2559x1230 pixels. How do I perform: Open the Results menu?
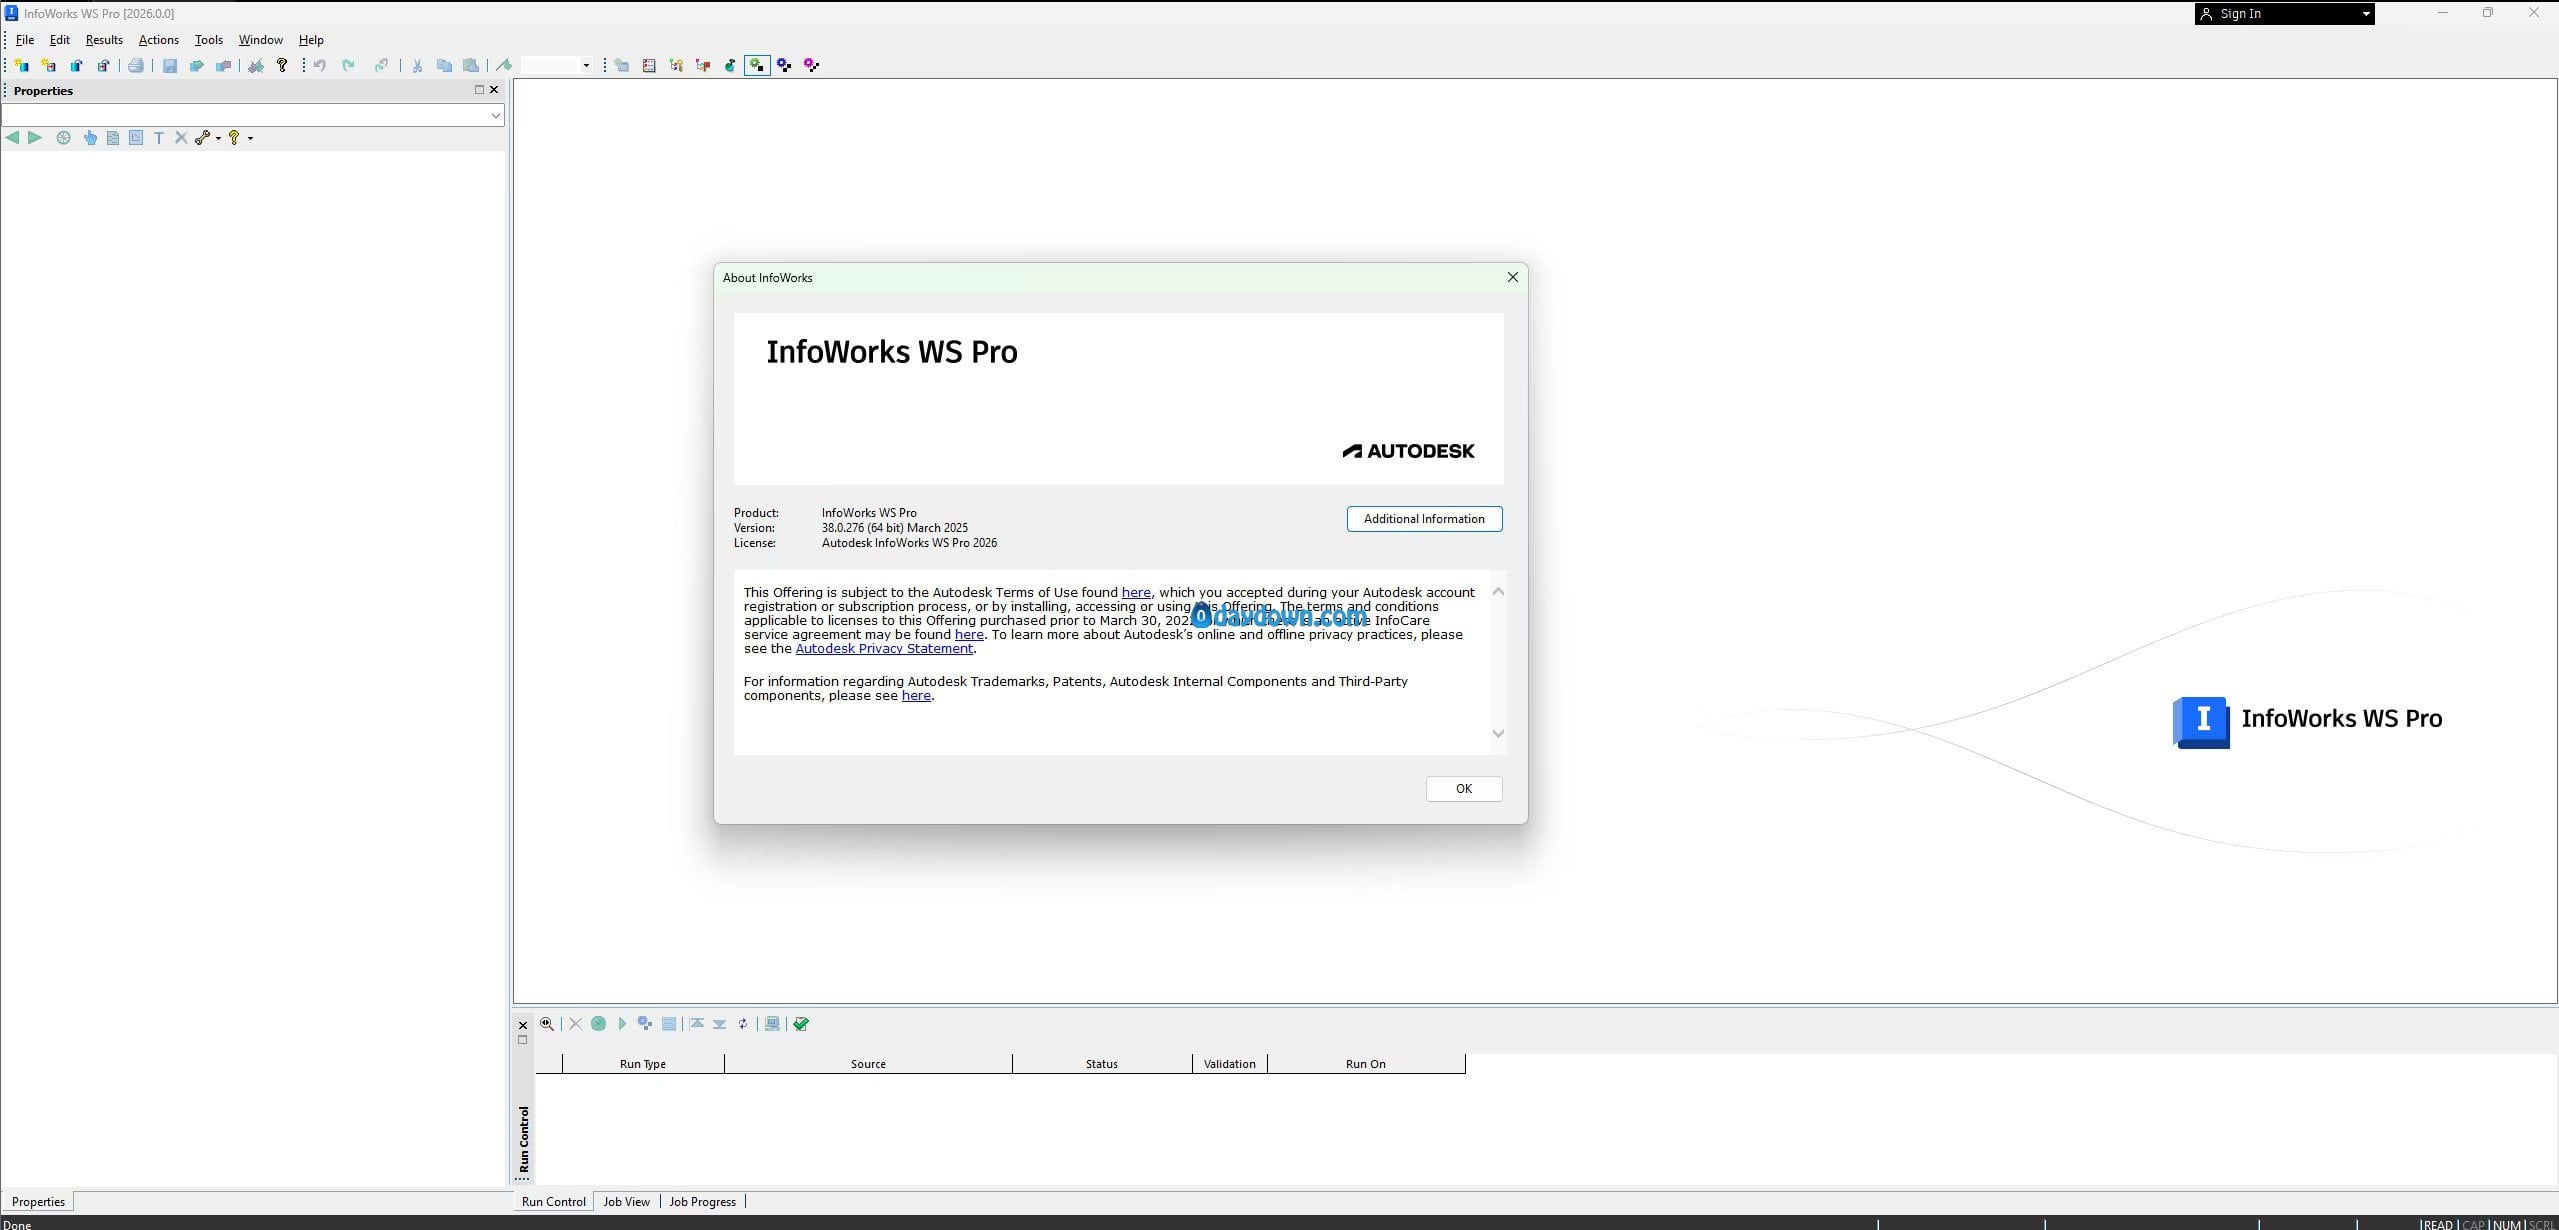click(x=104, y=40)
